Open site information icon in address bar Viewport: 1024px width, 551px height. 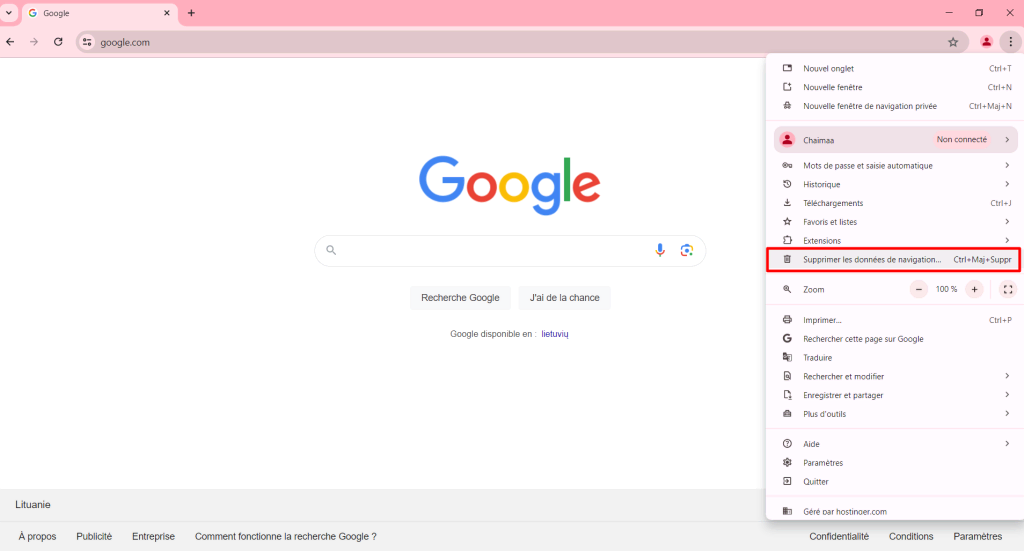[87, 42]
